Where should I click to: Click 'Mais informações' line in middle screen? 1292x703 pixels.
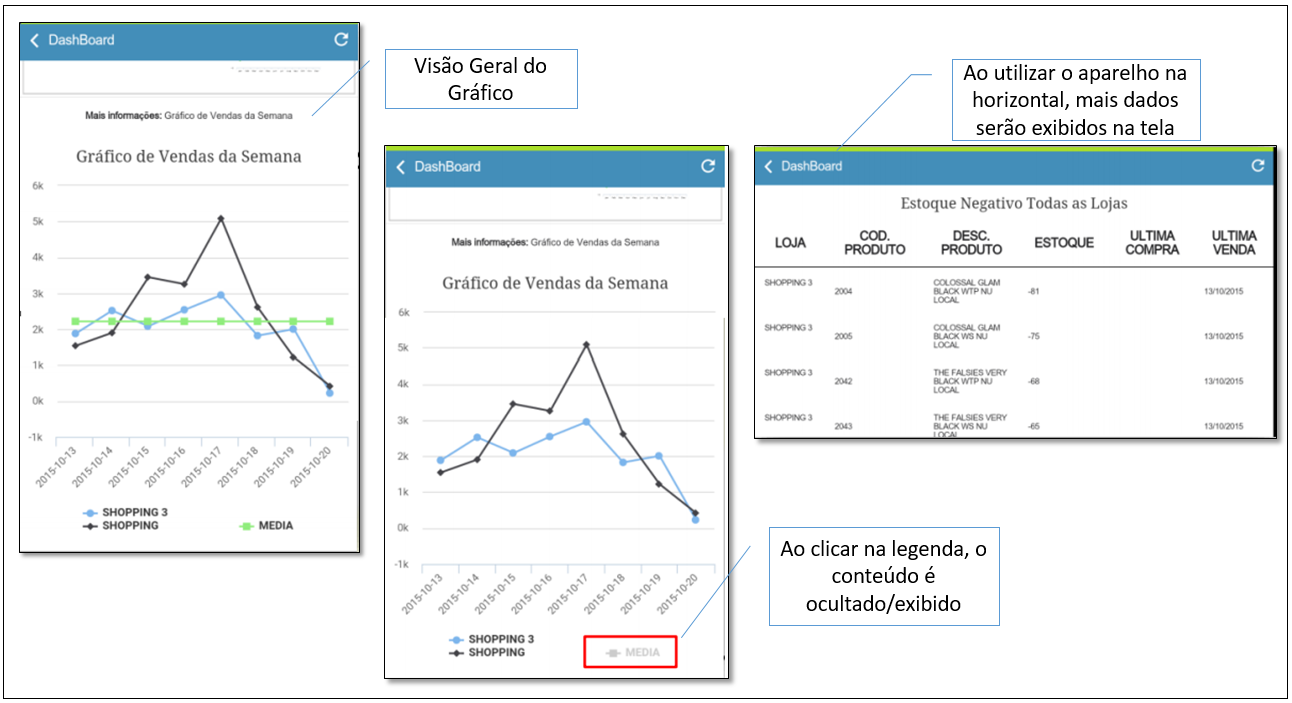[556, 242]
